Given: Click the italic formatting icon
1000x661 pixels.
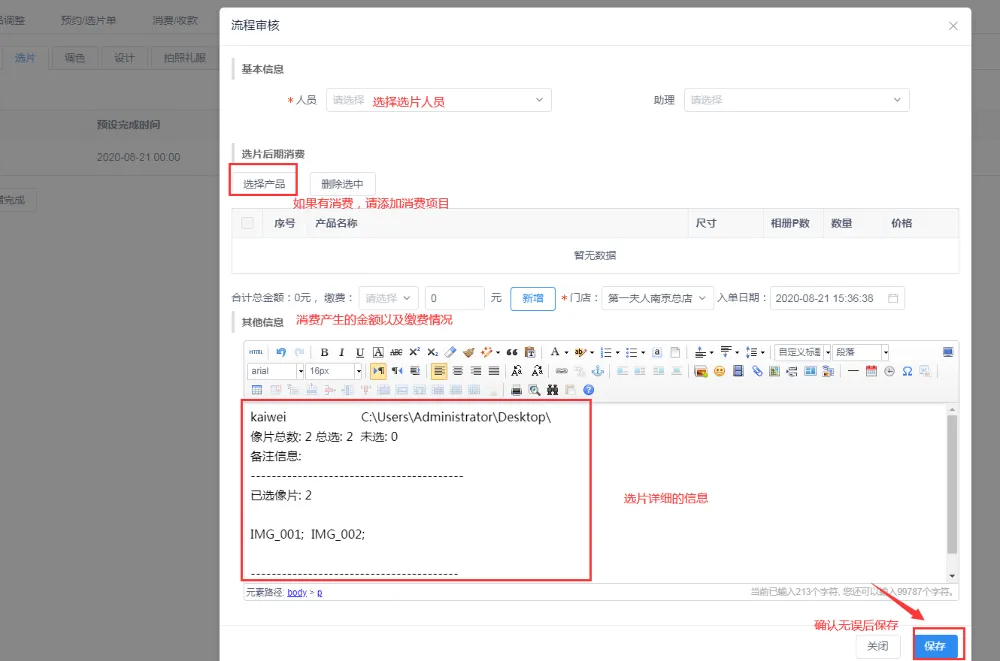Looking at the screenshot, I should pyautogui.click(x=342, y=352).
